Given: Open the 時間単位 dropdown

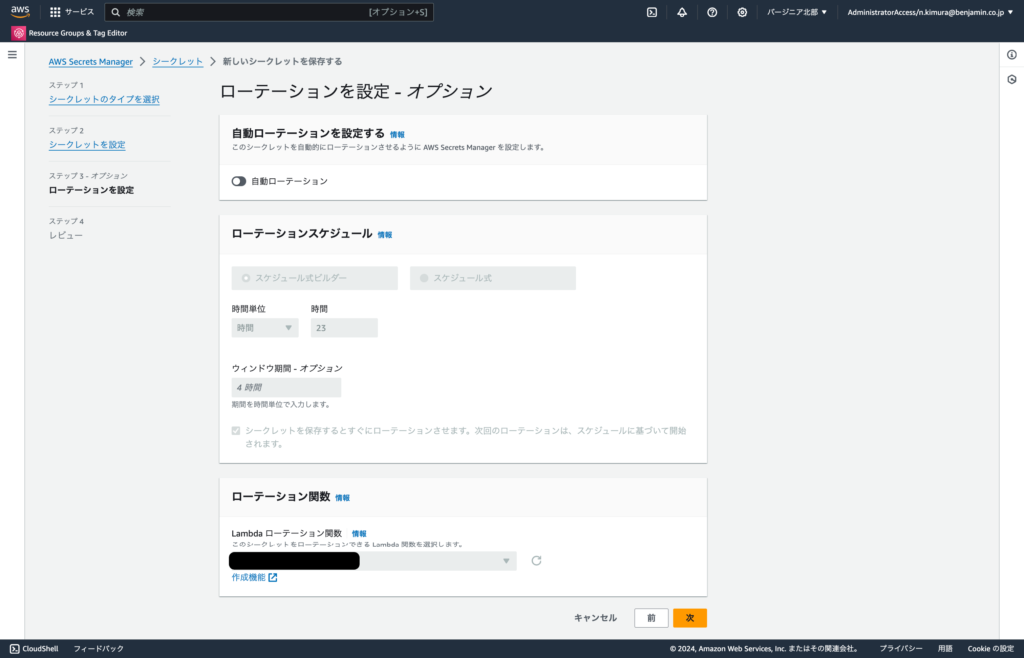Looking at the screenshot, I should [265, 328].
